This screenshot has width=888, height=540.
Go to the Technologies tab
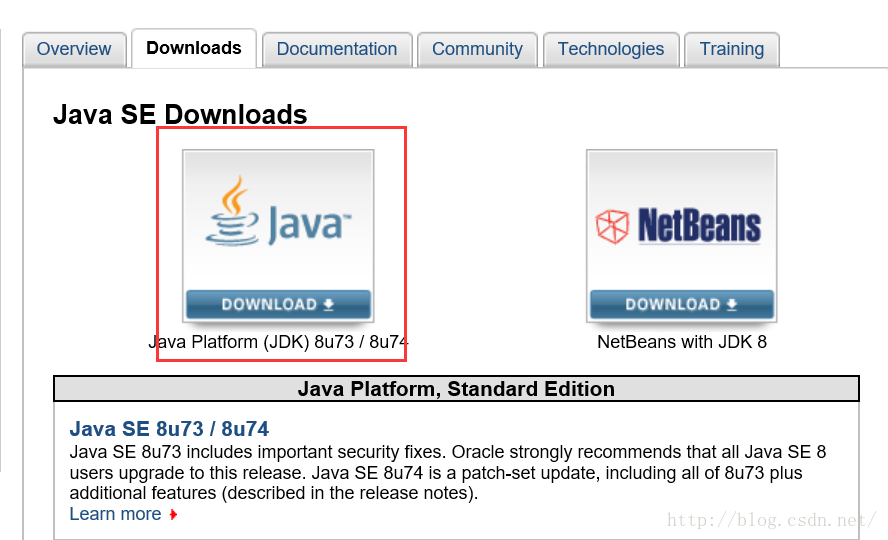611,49
